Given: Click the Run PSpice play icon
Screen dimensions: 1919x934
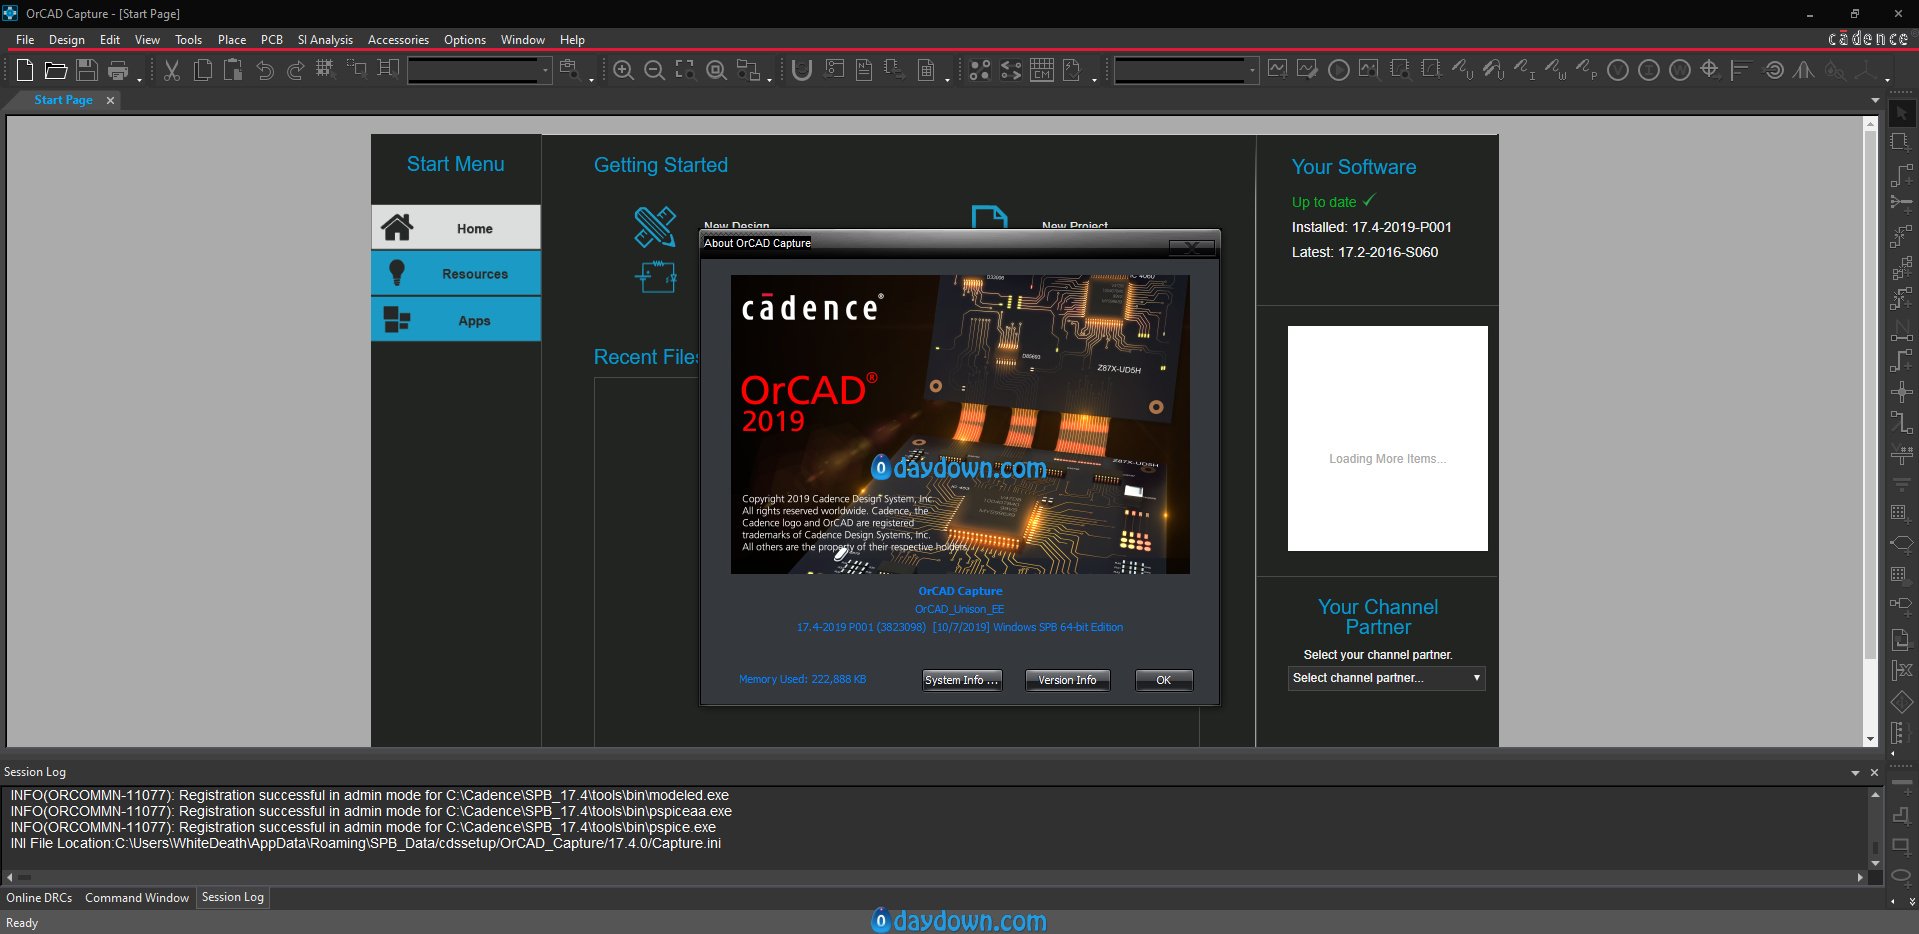Looking at the screenshot, I should (x=1338, y=70).
